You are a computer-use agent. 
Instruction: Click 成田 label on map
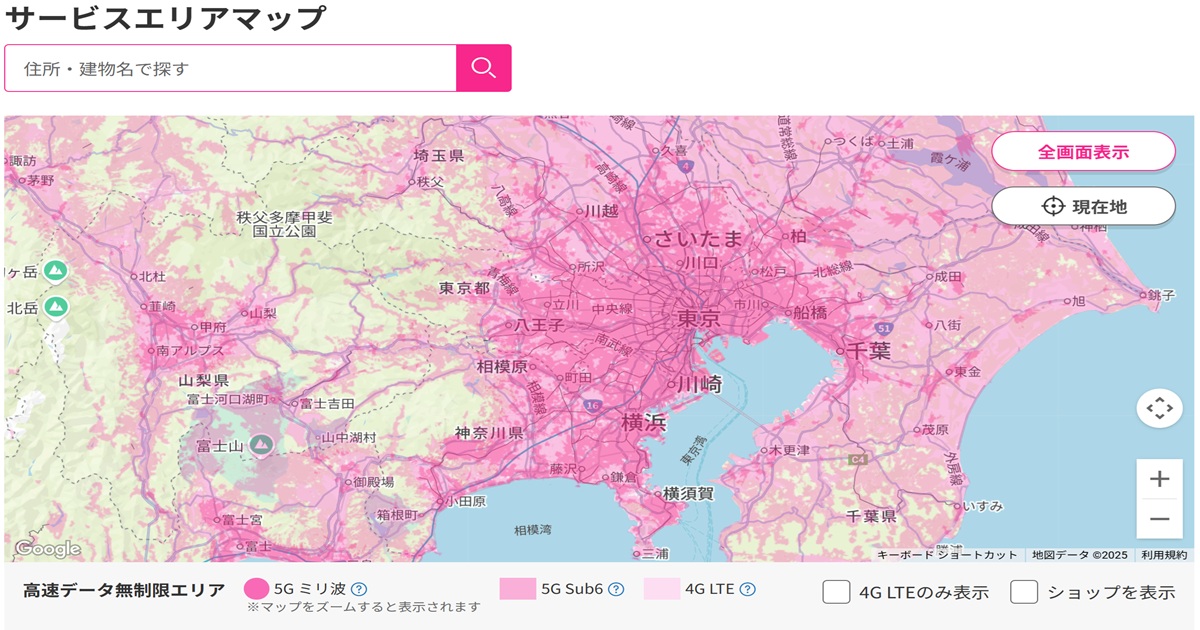pos(947,276)
